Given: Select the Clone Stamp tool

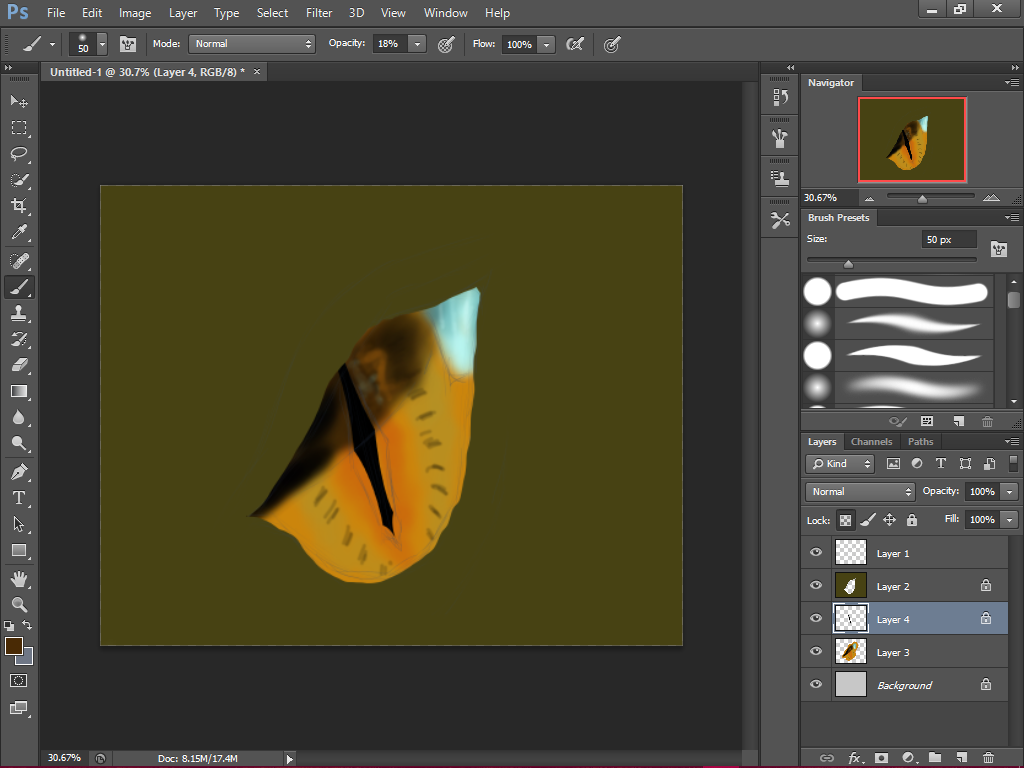Looking at the screenshot, I should (18, 313).
